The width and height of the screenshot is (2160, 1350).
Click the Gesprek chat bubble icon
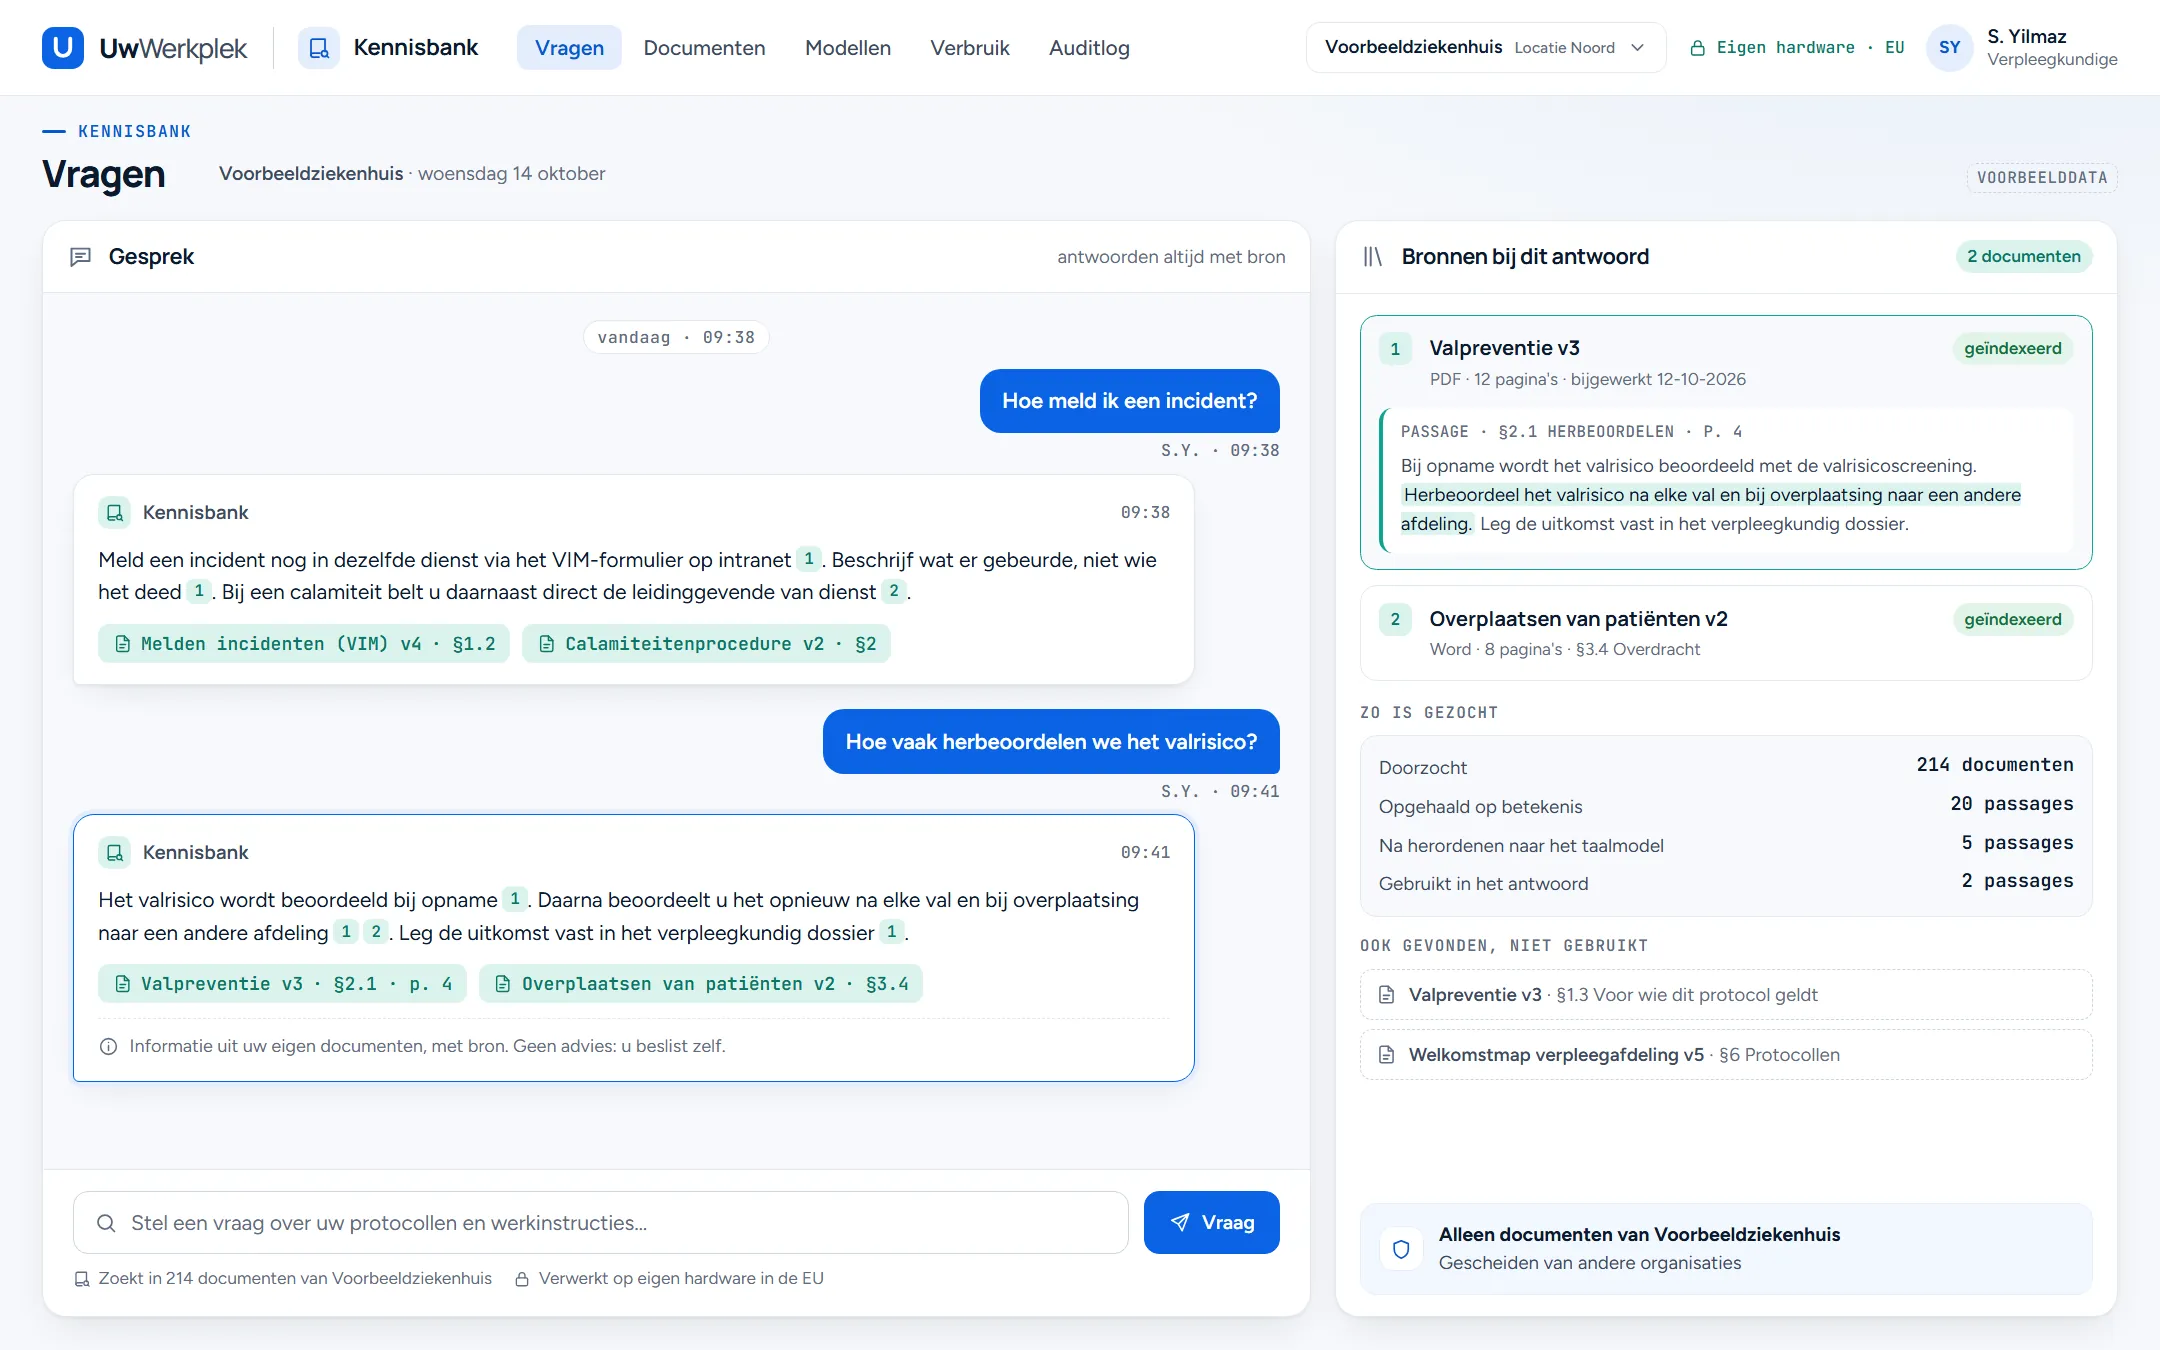click(81, 257)
